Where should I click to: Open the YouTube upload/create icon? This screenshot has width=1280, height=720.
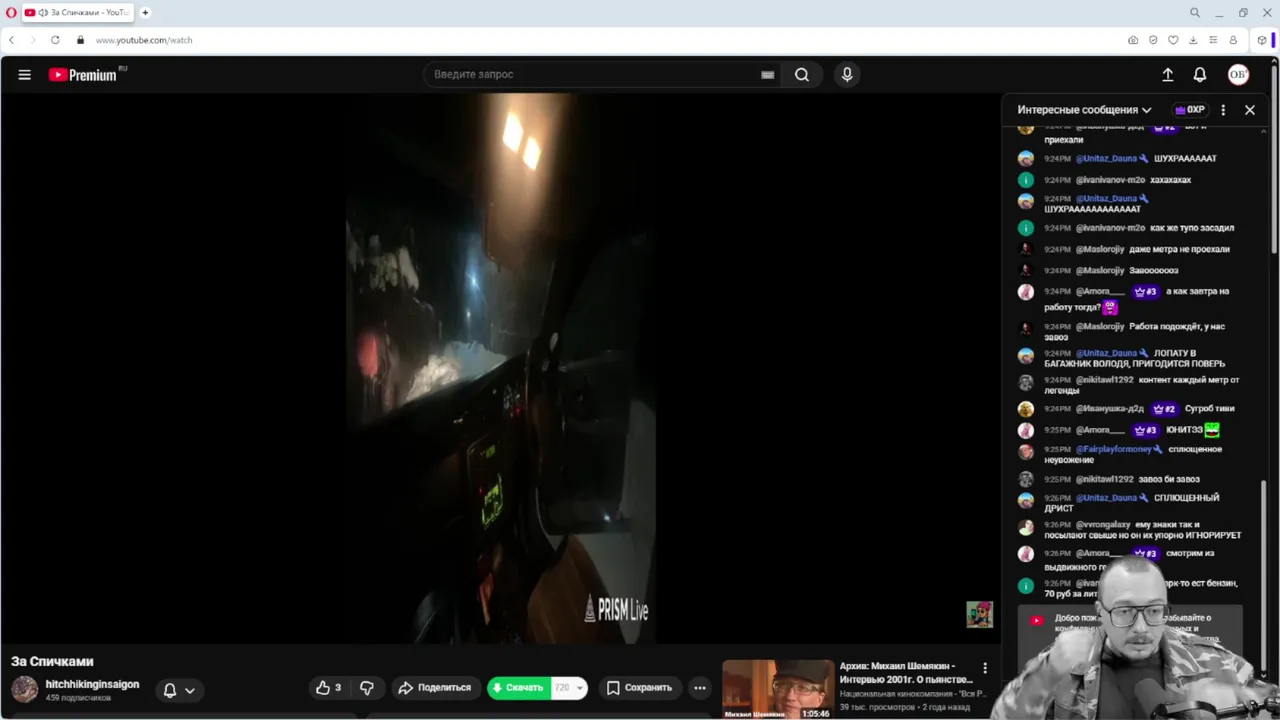coord(1167,74)
